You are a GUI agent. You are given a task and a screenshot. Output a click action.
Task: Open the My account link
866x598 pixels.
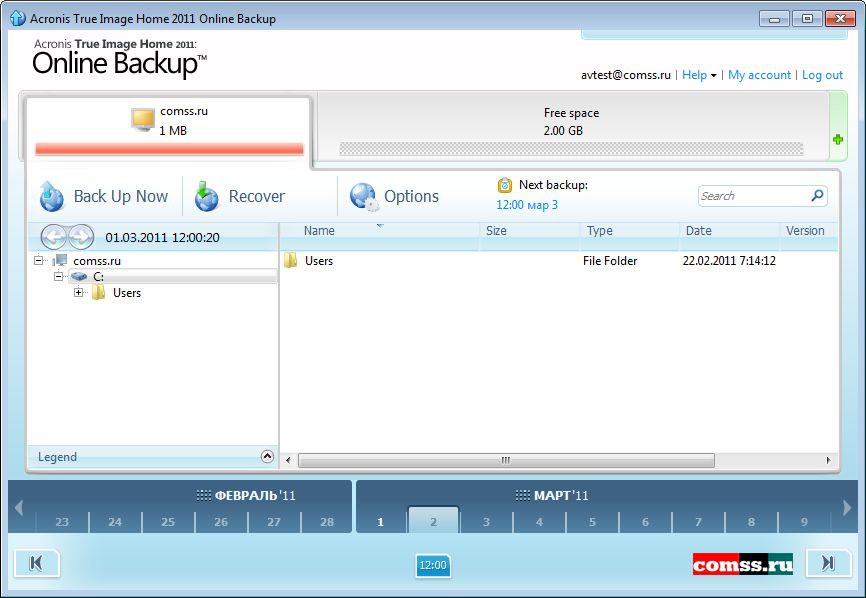point(759,75)
